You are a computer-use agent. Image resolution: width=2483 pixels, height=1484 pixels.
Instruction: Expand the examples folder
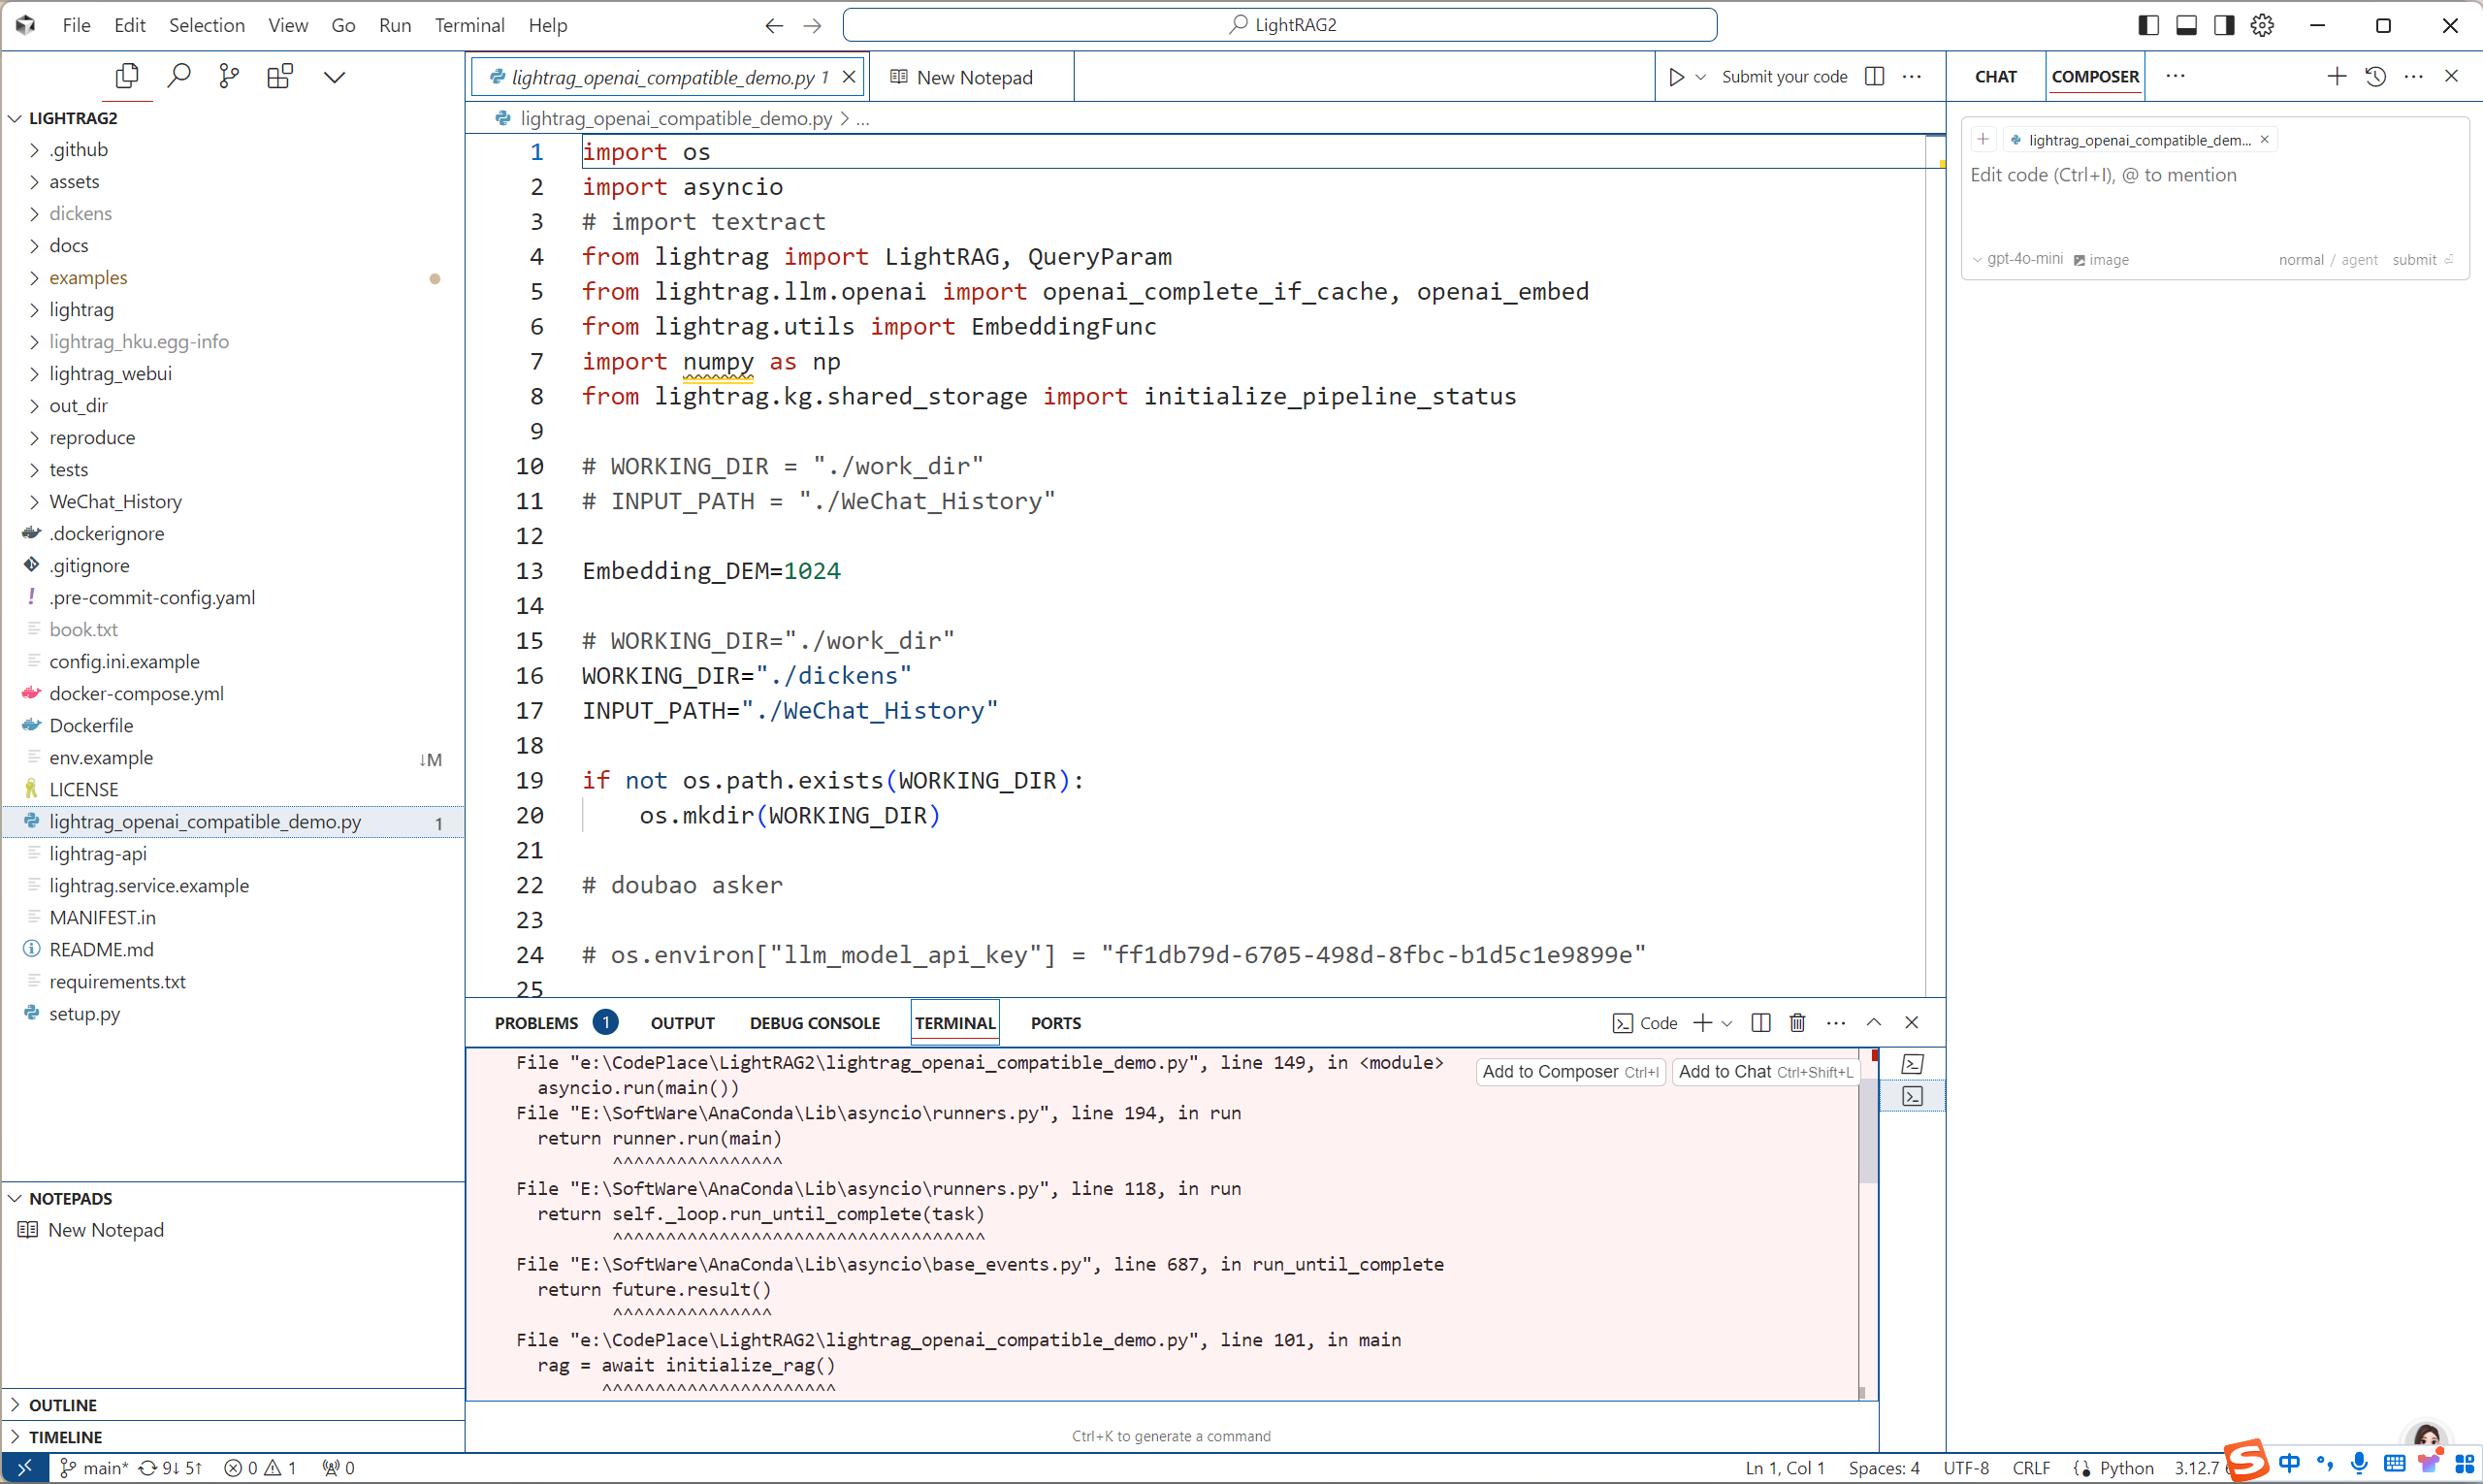[x=88, y=277]
